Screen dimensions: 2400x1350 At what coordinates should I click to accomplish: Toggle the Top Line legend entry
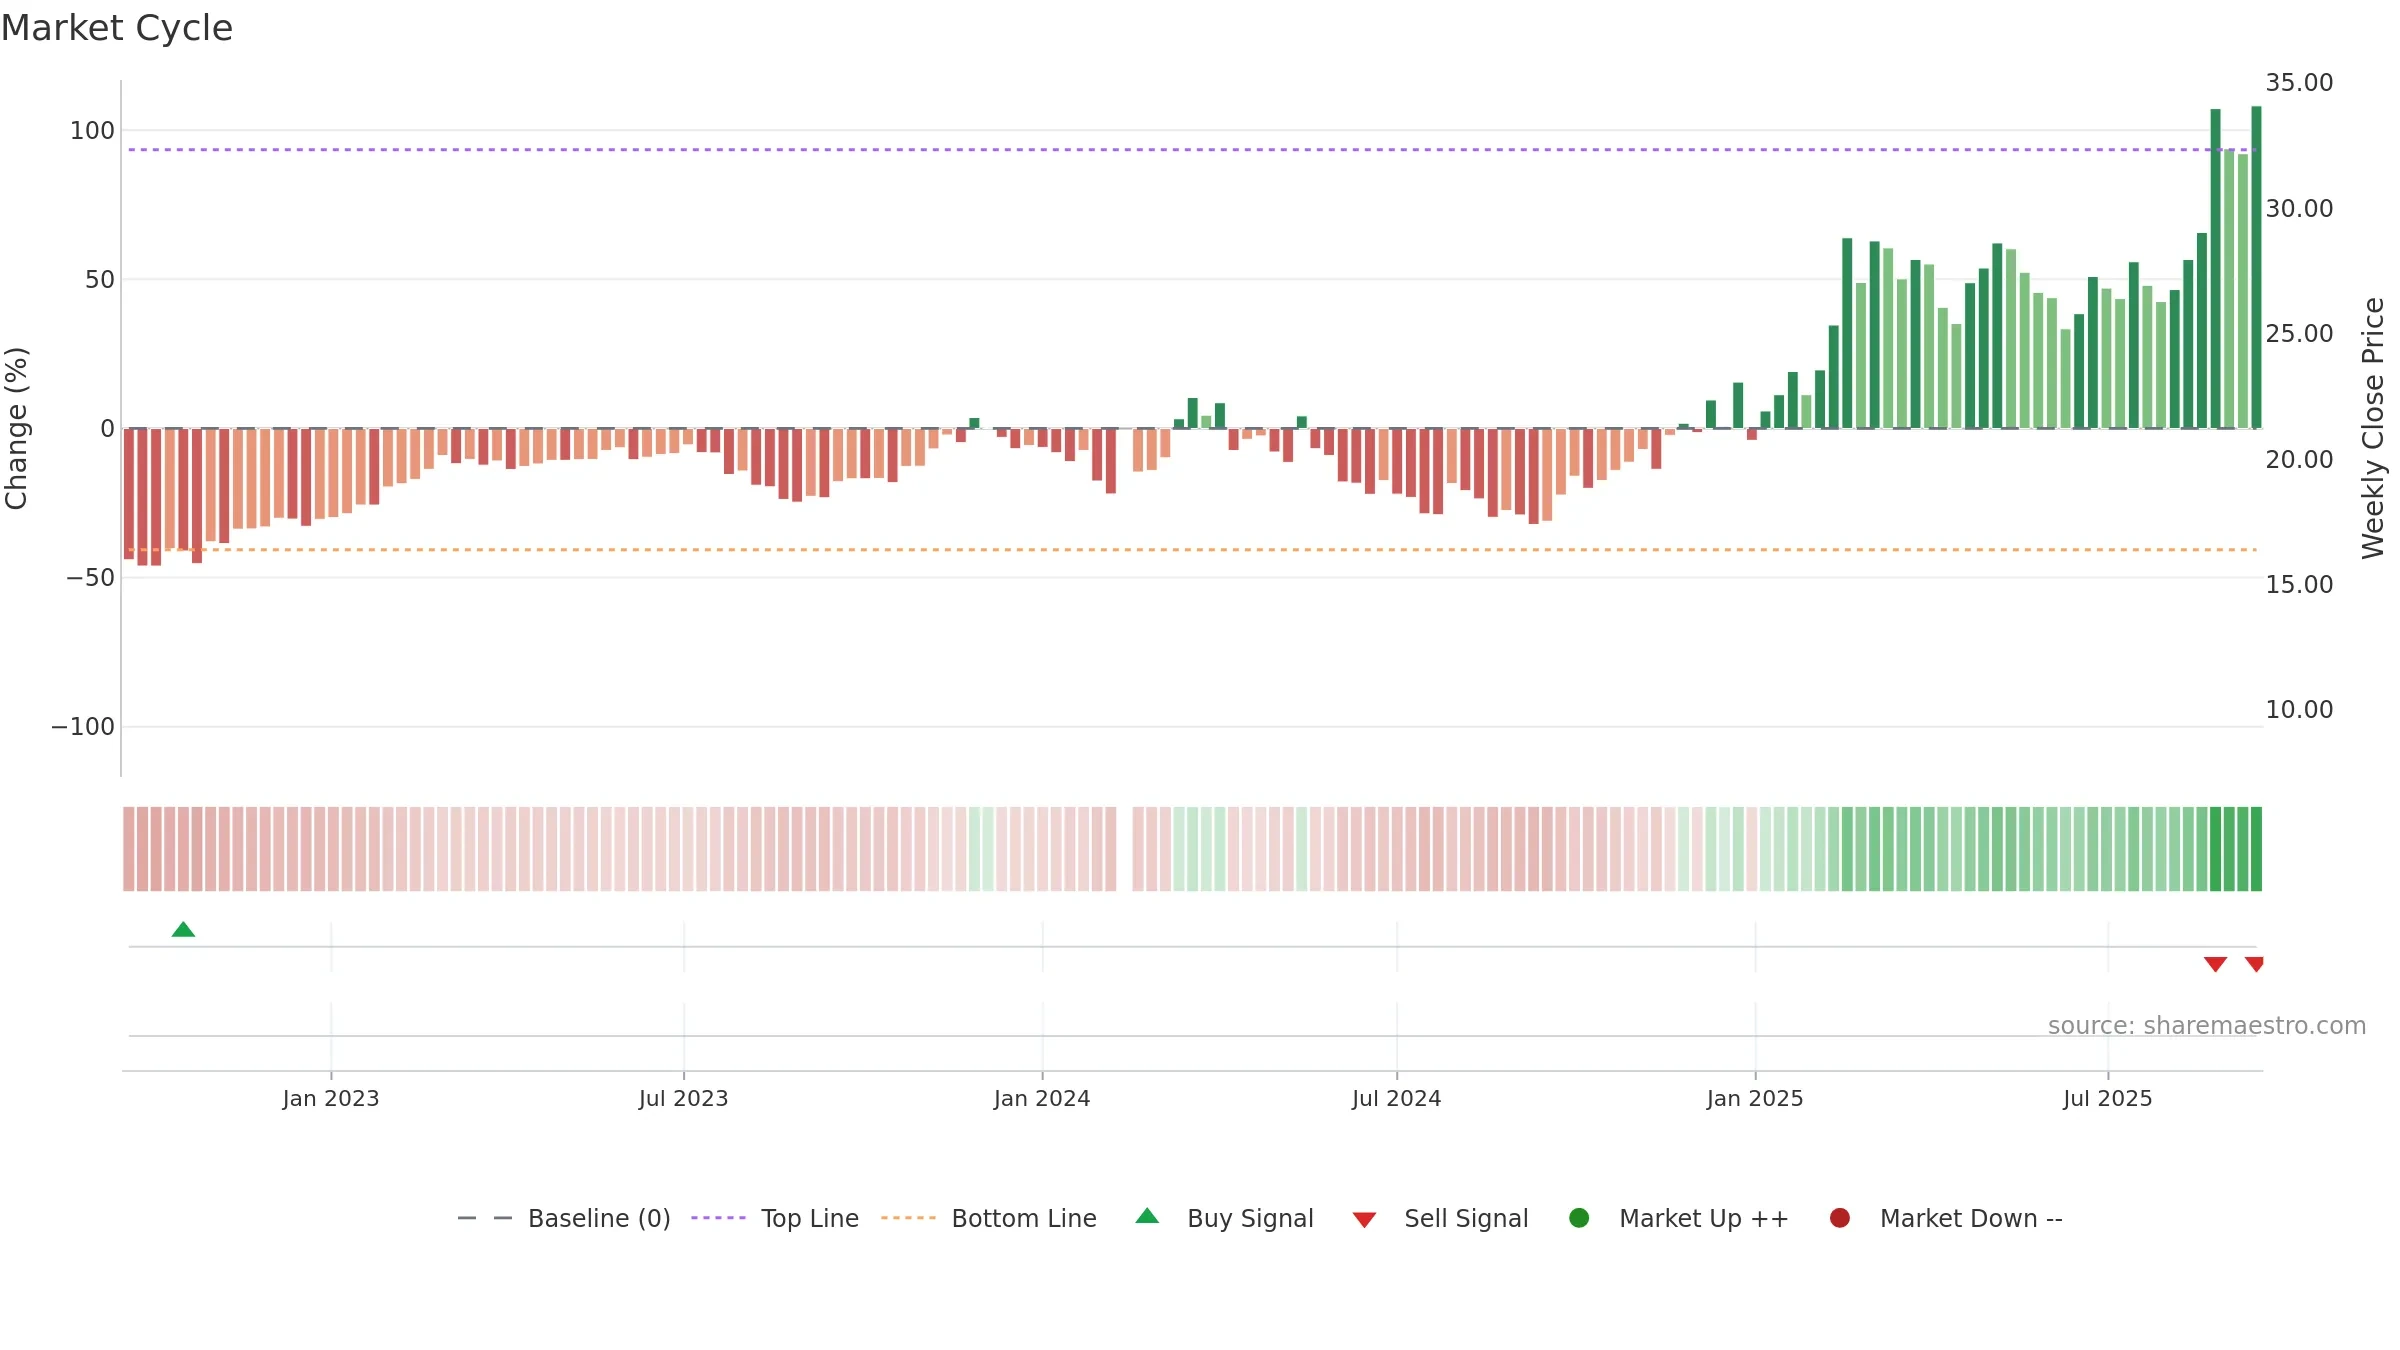[775, 1218]
